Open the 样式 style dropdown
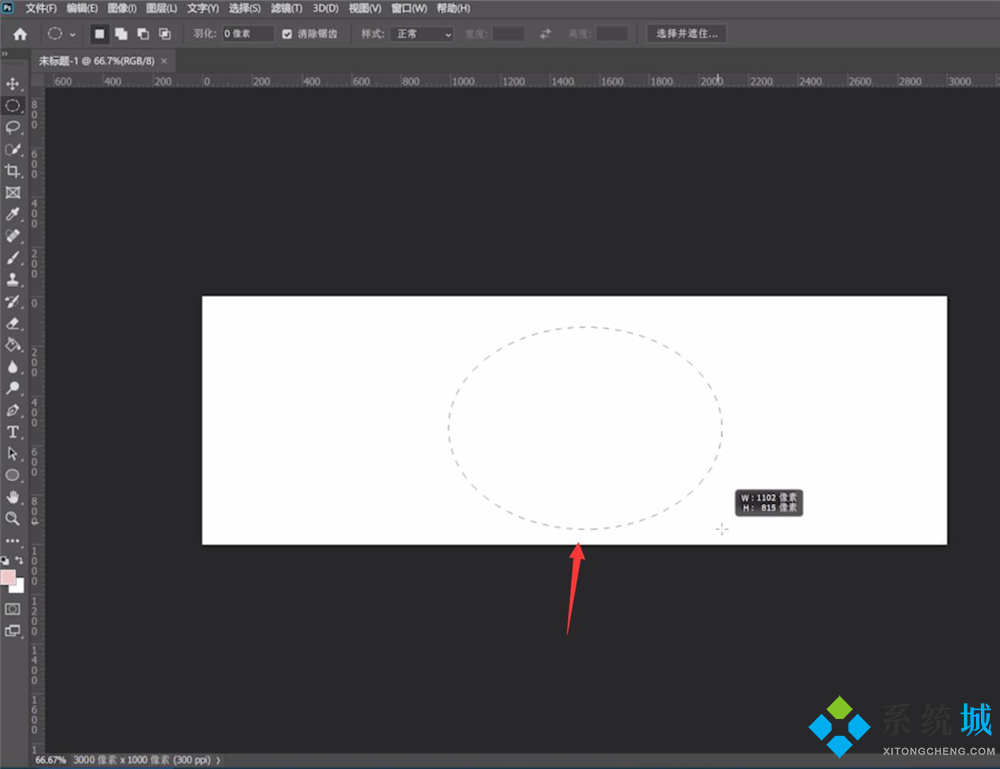Screen dimensions: 1000x769 (x=422, y=34)
